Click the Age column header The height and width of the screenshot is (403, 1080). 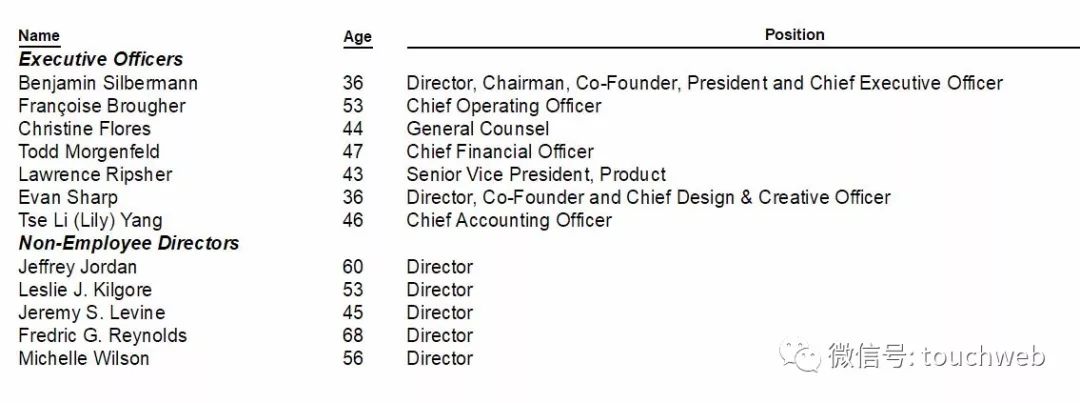(x=357, y=37)
